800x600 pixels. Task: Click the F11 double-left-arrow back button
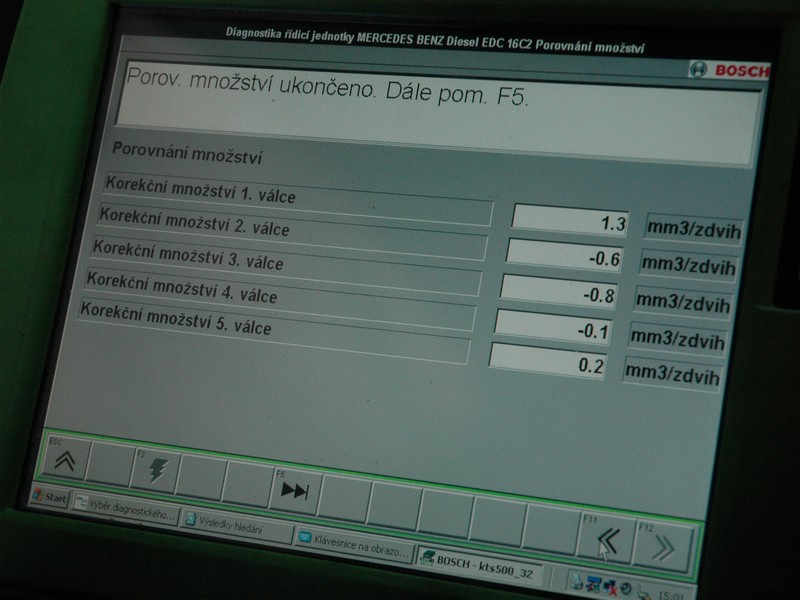[607, 539]
